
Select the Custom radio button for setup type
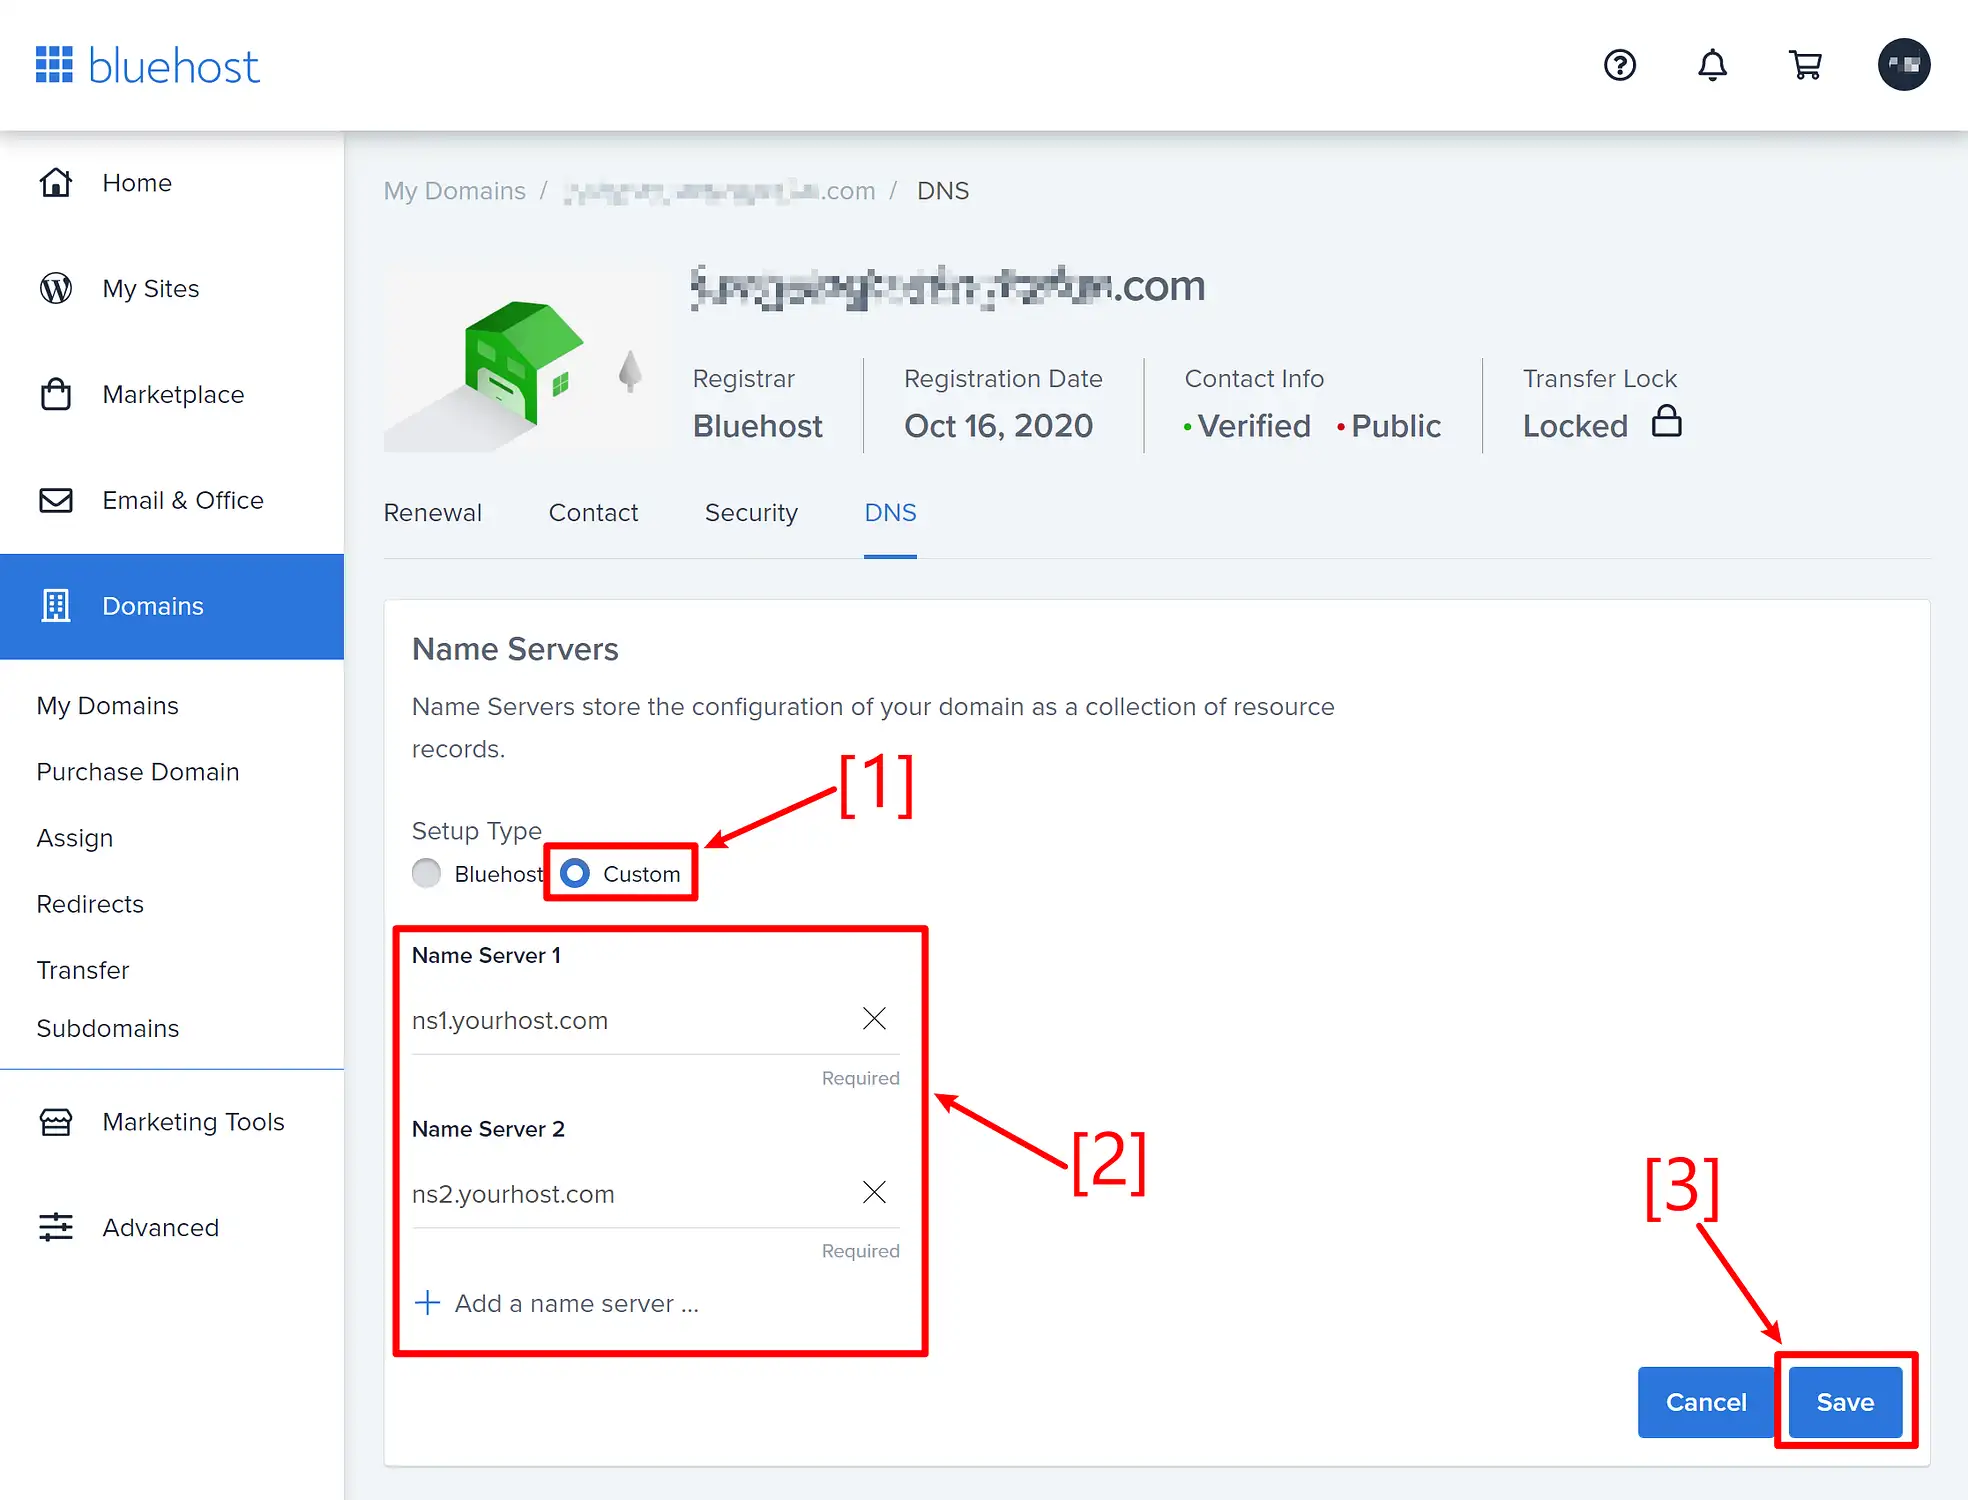[572, 873]
